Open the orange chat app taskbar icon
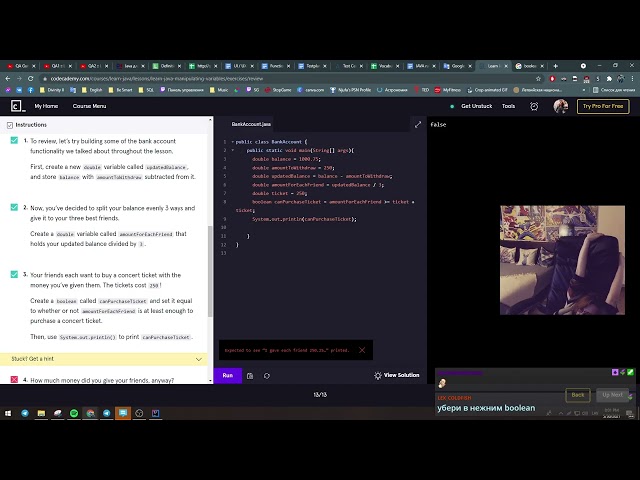Screen dimensions: 640x480 [x=123, y=413]
